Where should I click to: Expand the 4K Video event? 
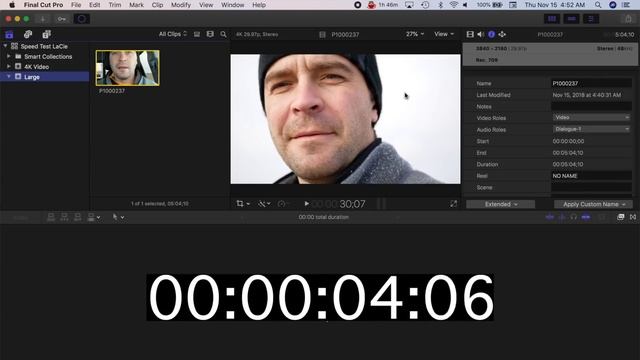9,67
